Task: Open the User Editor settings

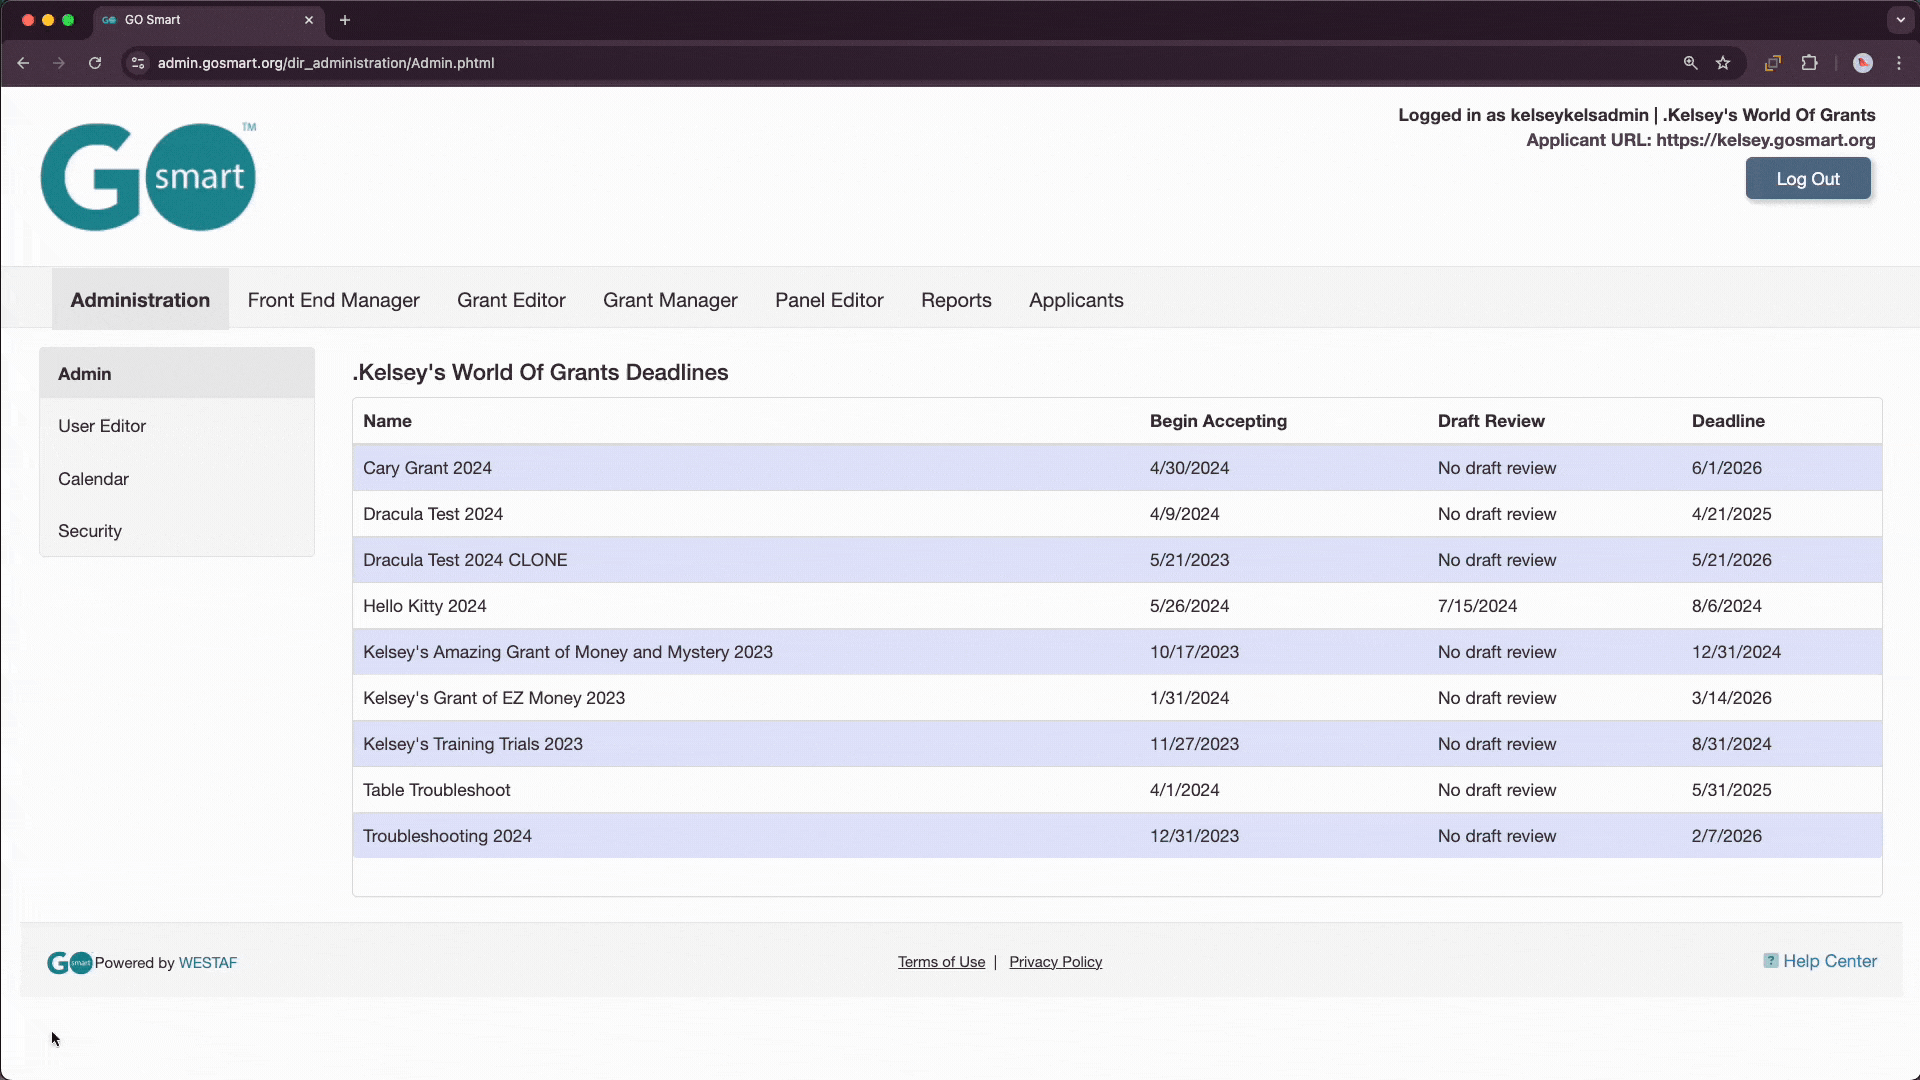Action: tap(102, 425)
